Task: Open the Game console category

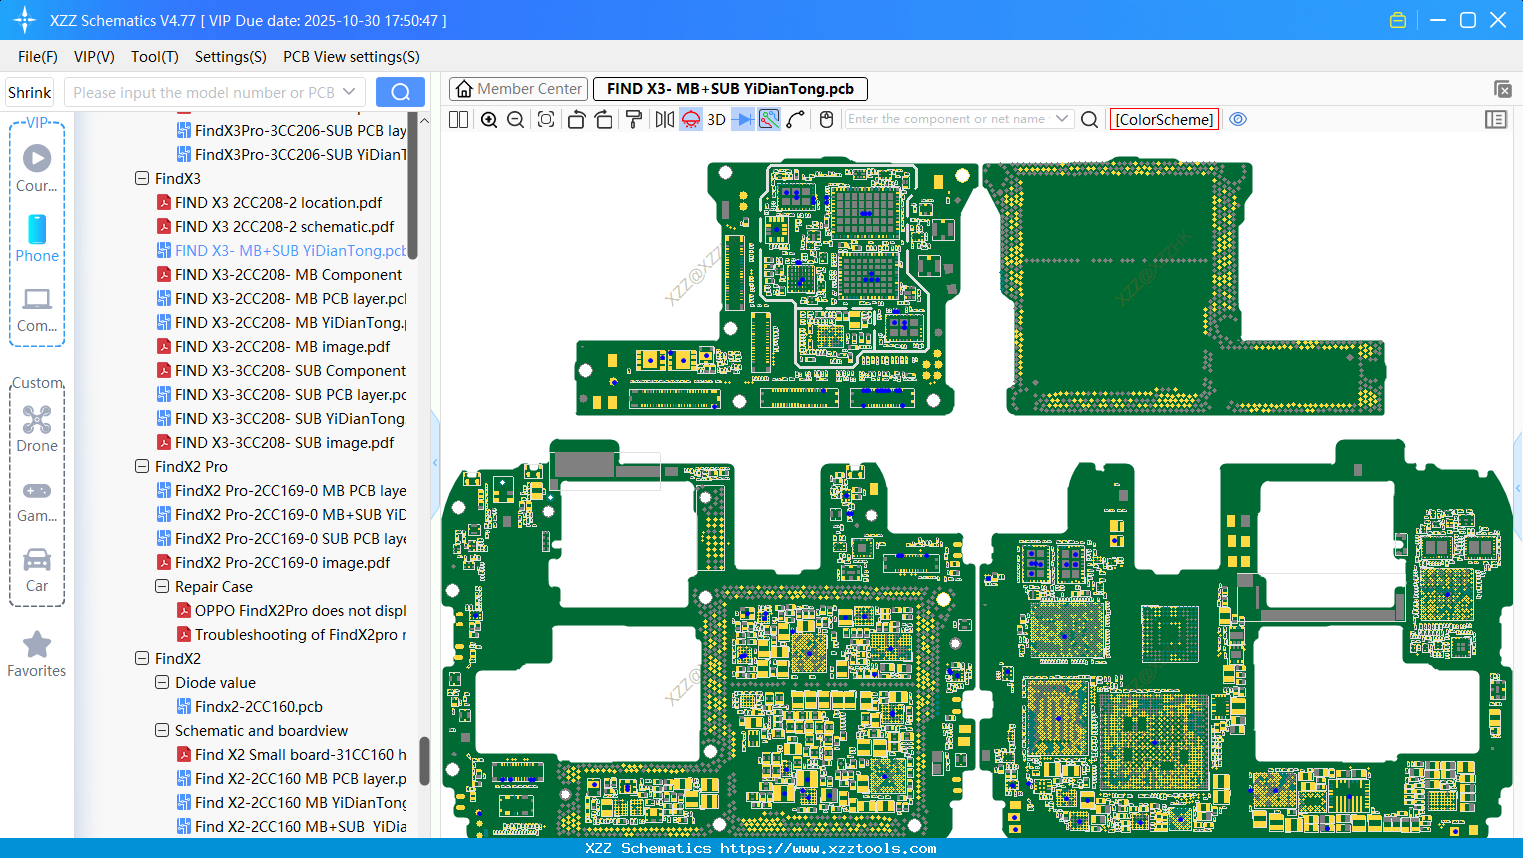Action: tap(37, 500)
